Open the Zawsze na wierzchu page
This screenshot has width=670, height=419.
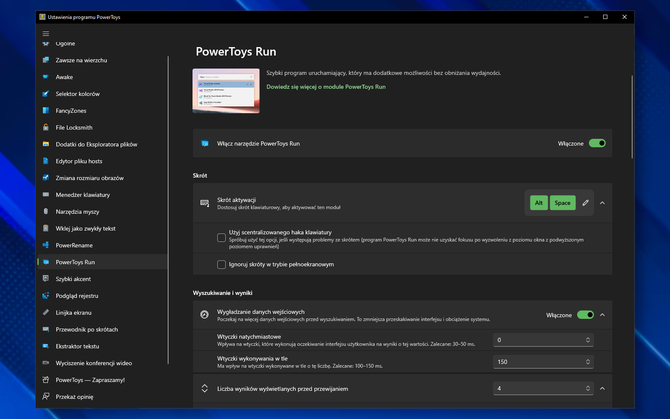pos(102,60)
